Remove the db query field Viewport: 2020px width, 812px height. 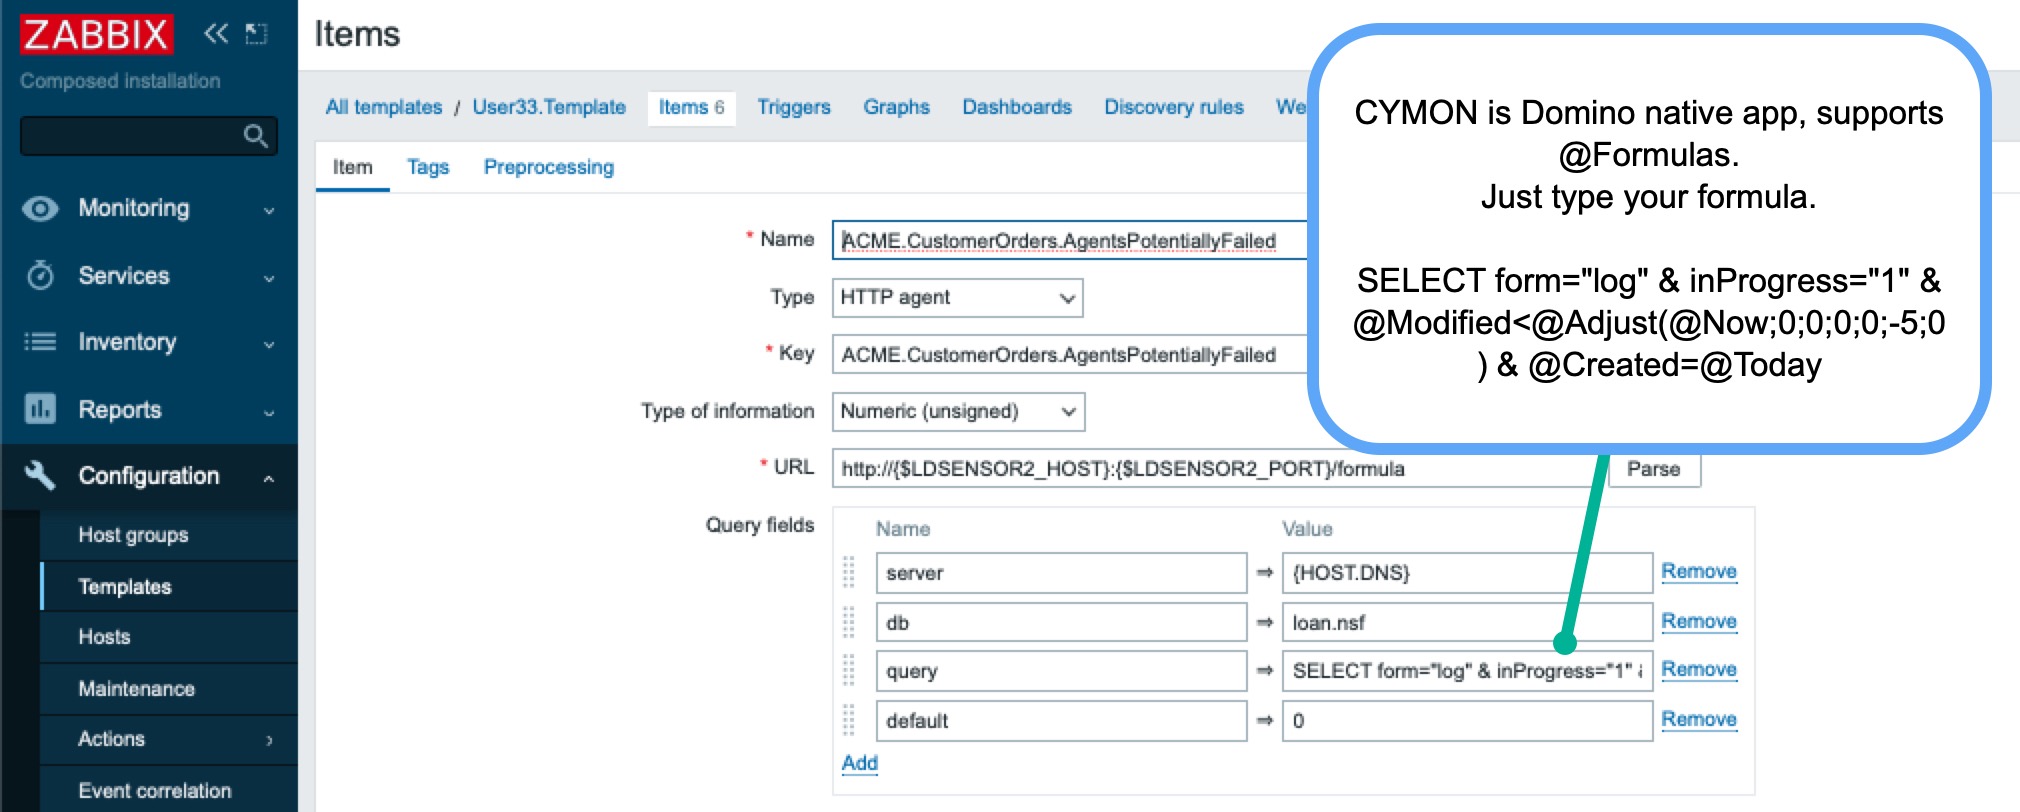tap(1699, 621)
